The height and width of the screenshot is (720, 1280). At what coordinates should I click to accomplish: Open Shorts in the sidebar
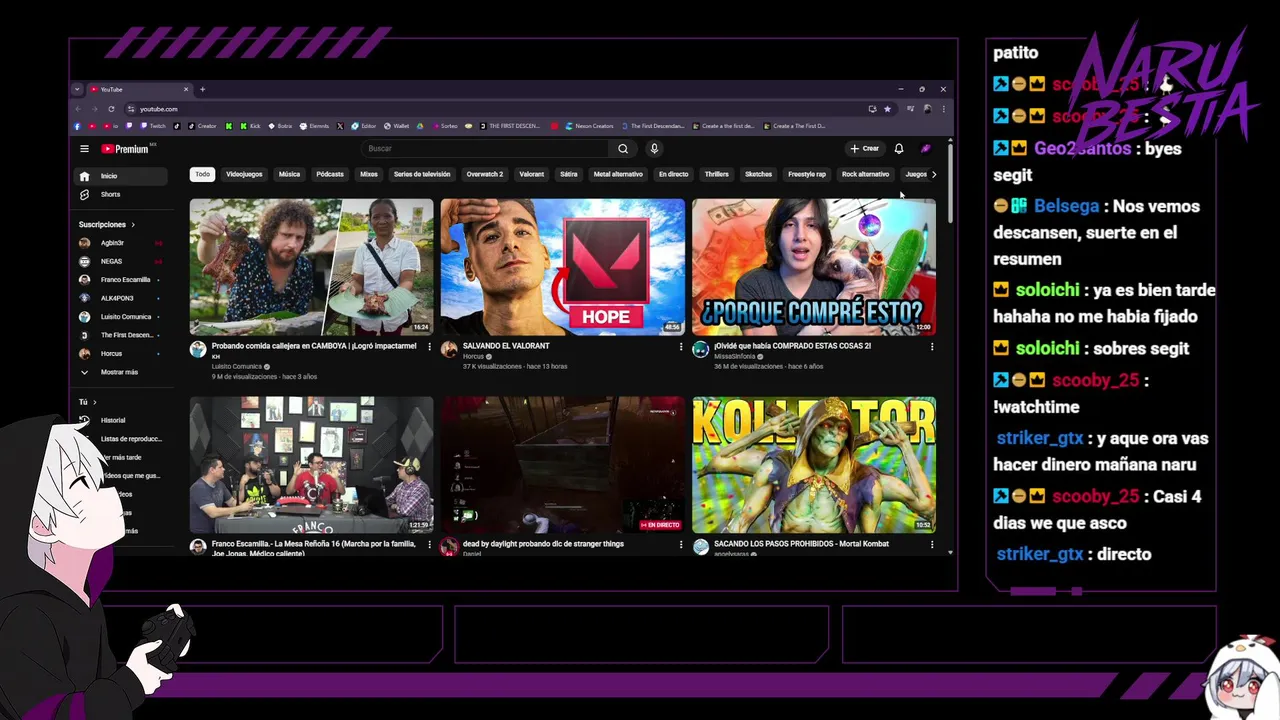coord(122,194)
